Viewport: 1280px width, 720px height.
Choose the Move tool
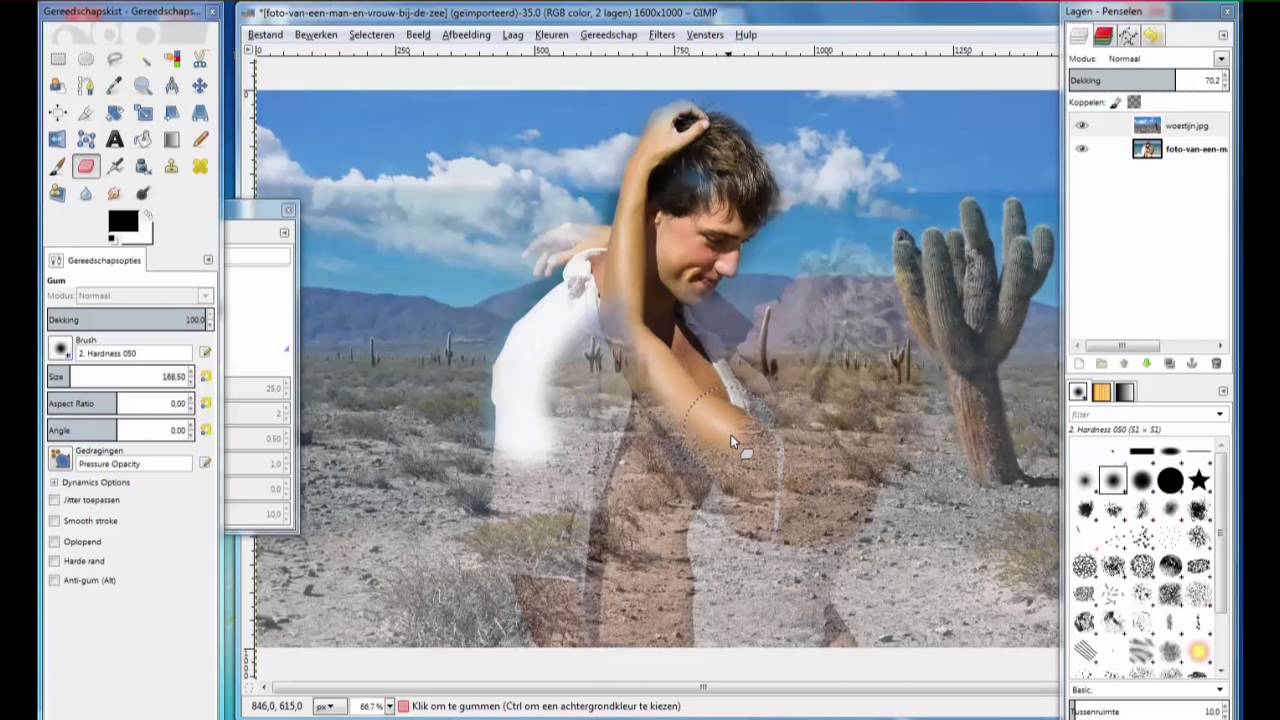[200, 86]
